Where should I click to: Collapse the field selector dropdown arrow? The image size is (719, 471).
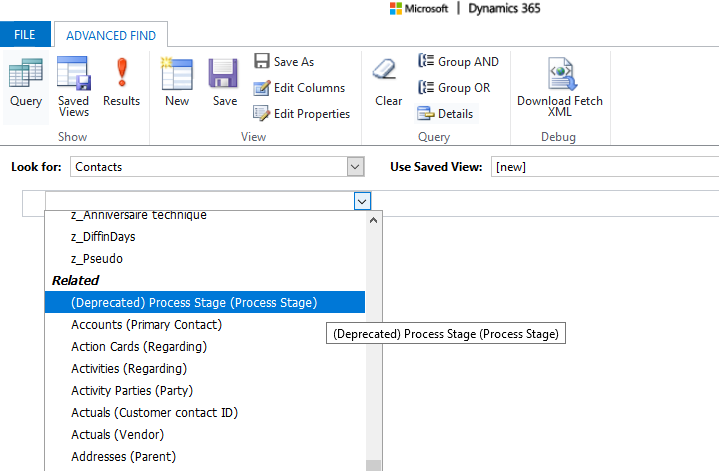coord(362,201)
